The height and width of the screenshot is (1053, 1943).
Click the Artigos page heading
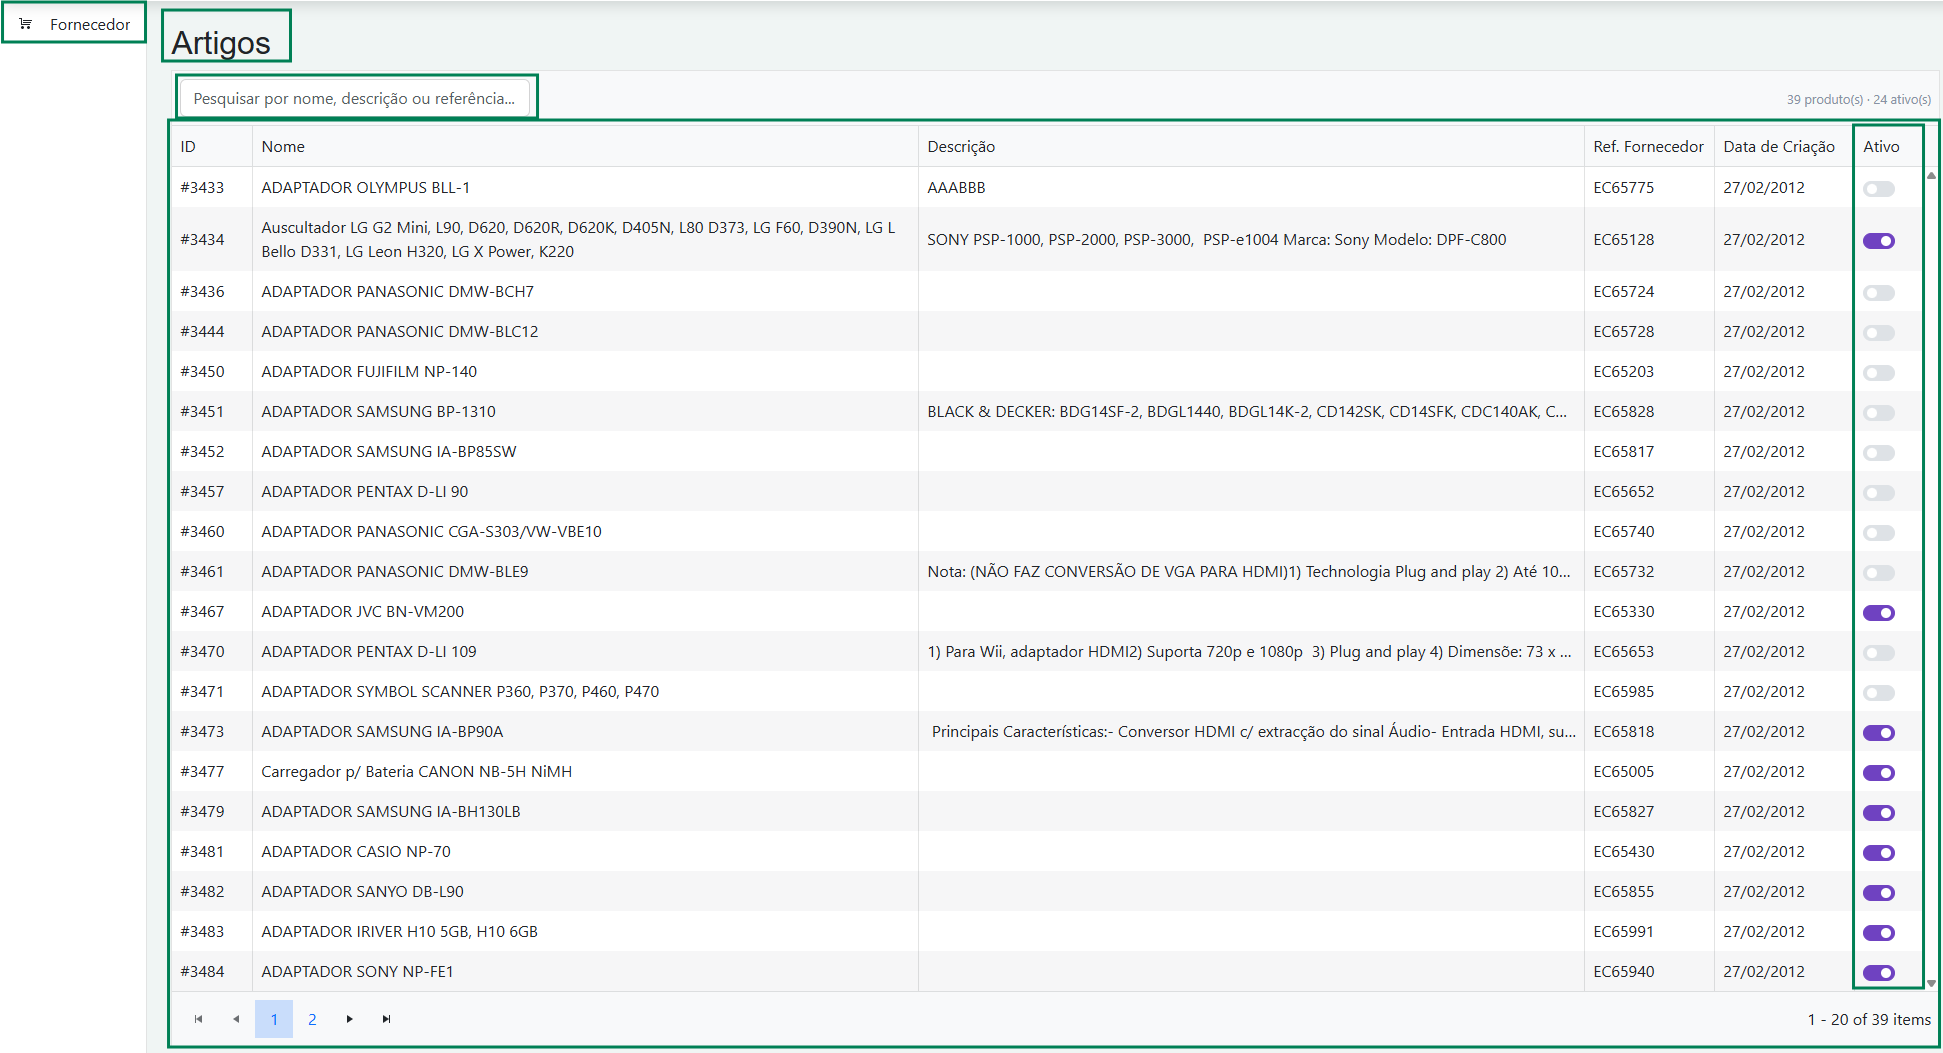click(x=221, y=42)
